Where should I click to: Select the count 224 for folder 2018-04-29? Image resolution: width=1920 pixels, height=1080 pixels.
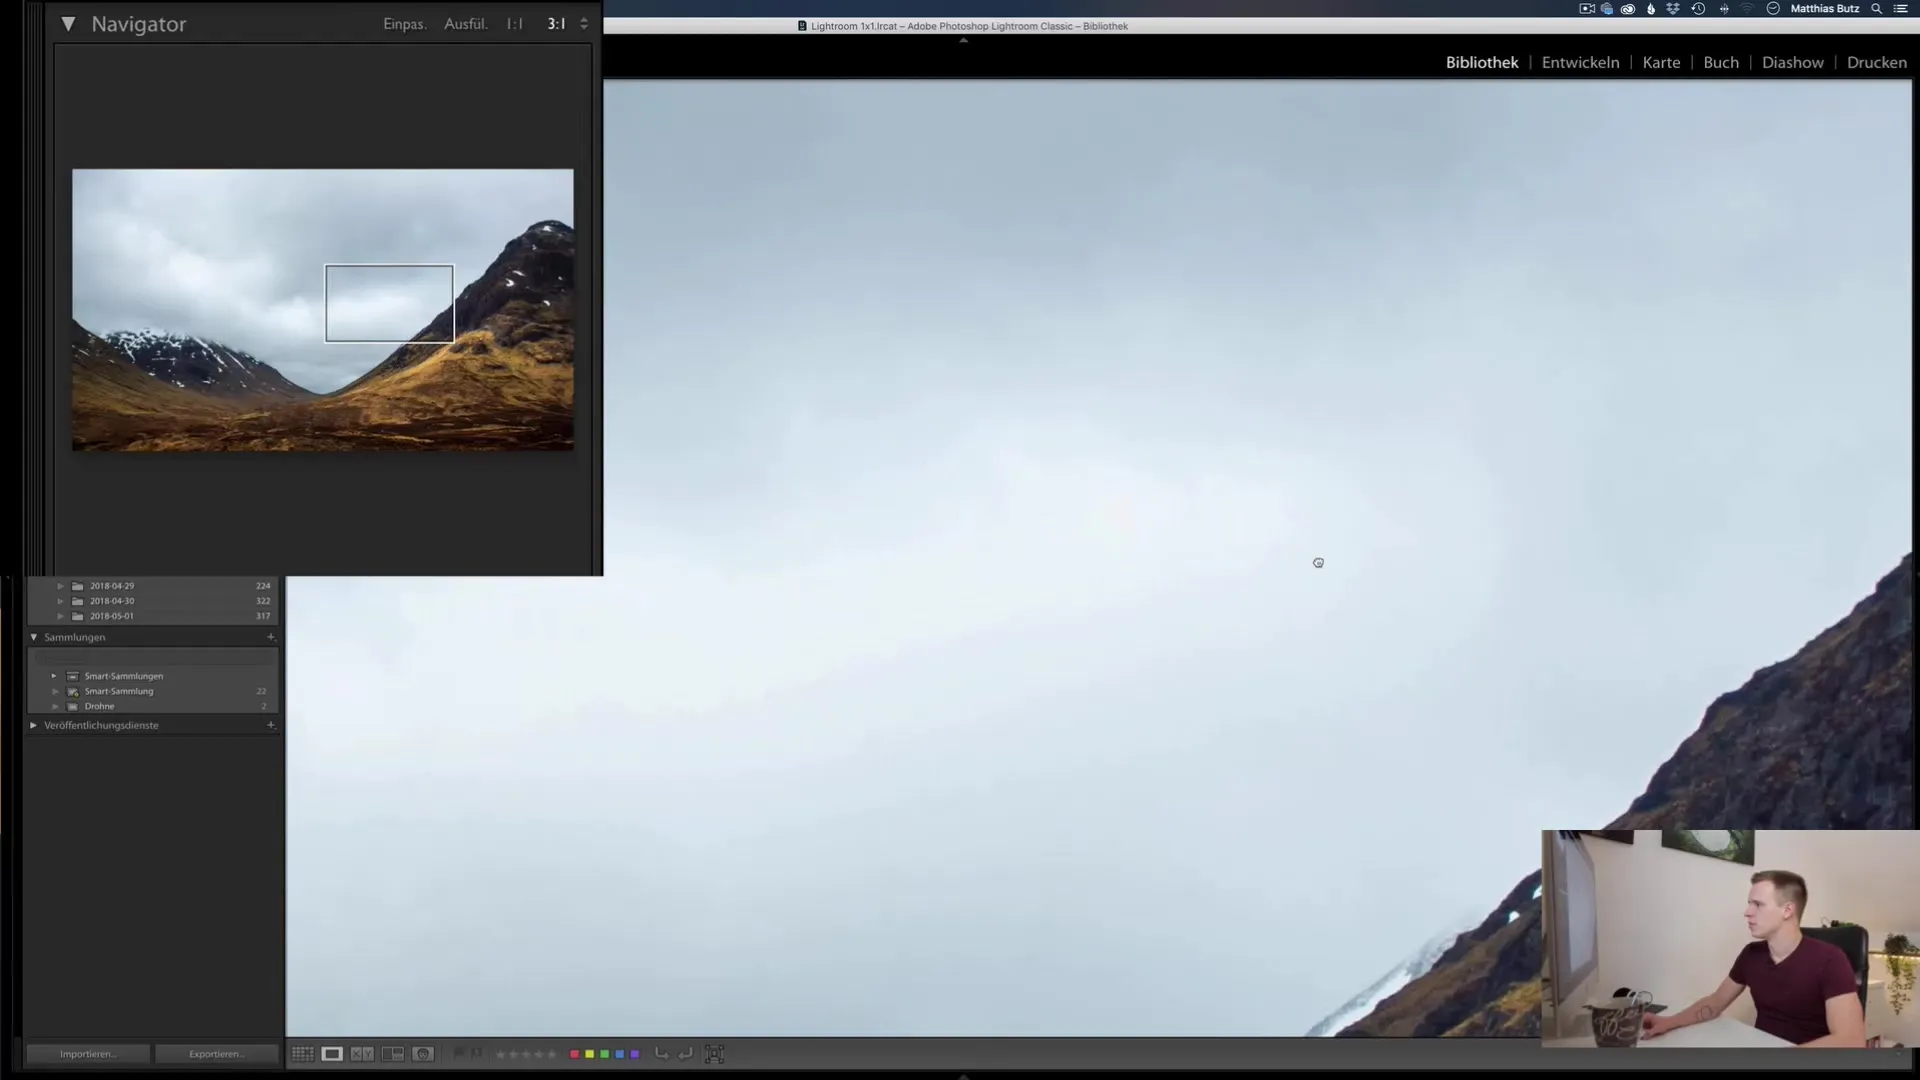click(263, 586)
